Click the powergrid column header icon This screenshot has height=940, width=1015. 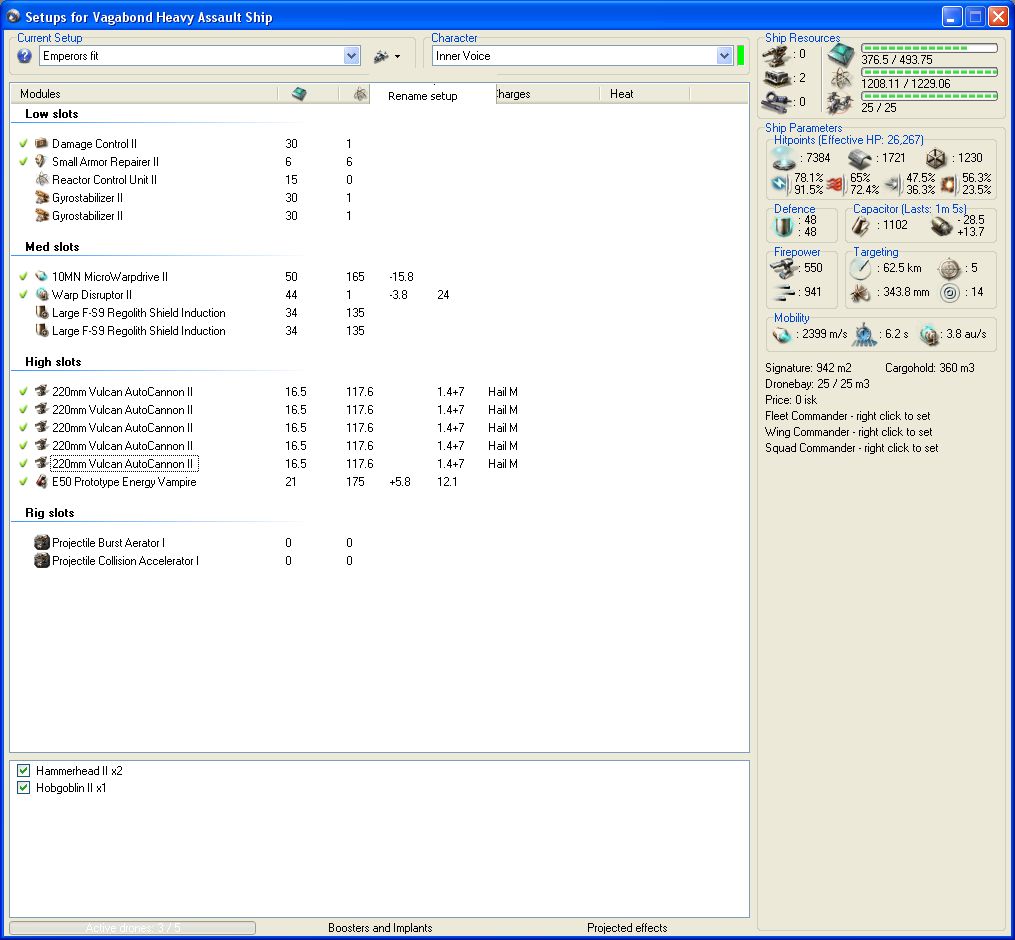pos(360,94)
